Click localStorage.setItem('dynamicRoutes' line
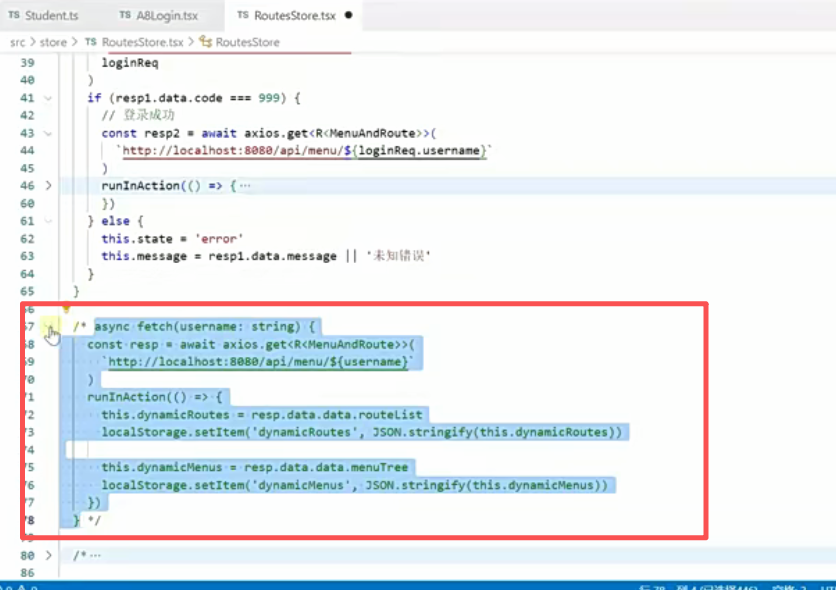 click(361, 432)
